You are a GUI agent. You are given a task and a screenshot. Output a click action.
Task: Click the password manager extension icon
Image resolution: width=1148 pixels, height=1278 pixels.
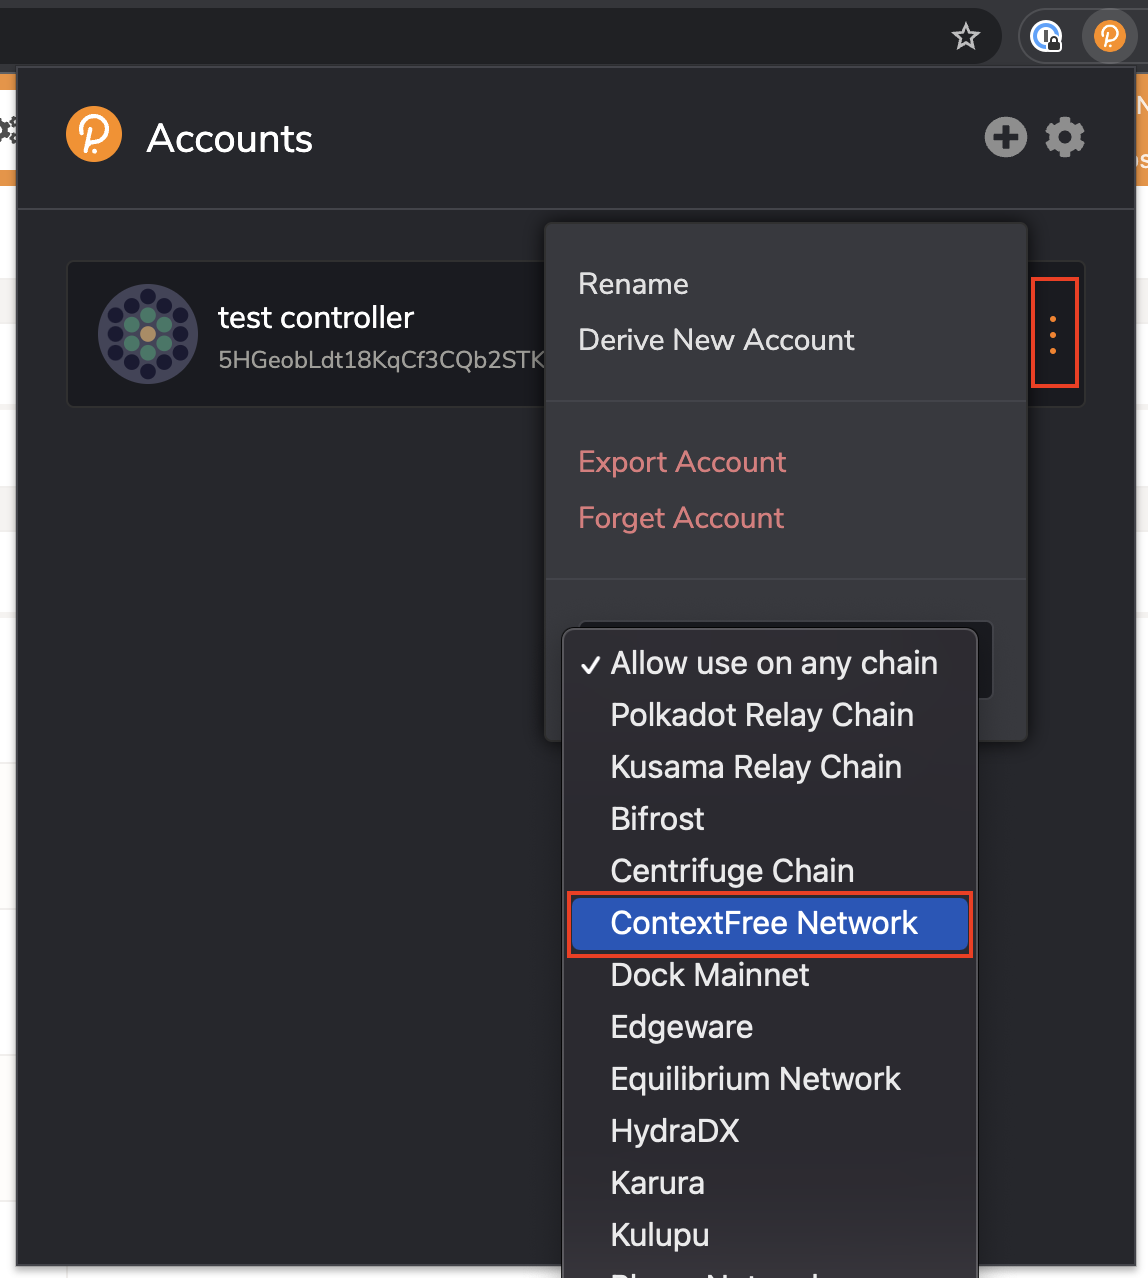tap(1046, 37)
